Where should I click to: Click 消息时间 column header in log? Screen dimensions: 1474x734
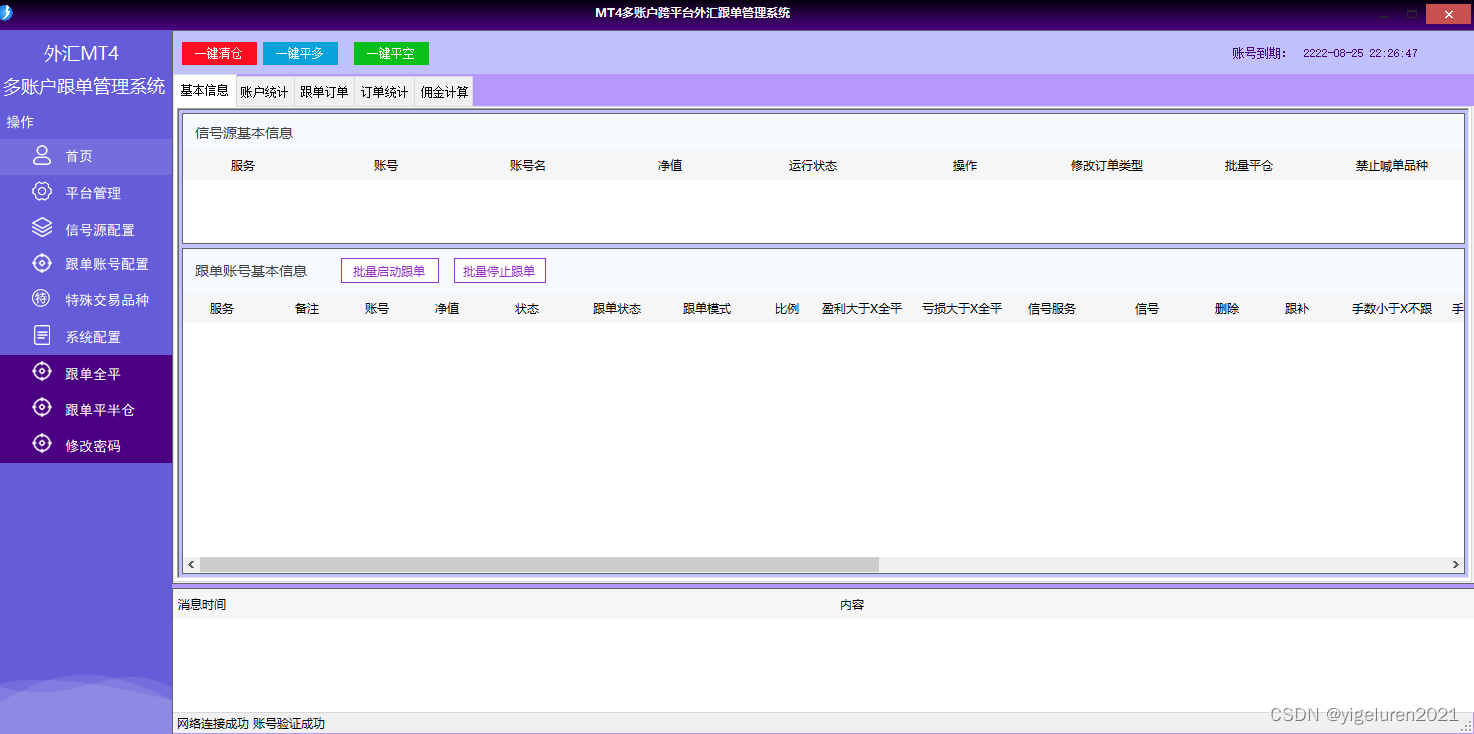click(202, 605)
